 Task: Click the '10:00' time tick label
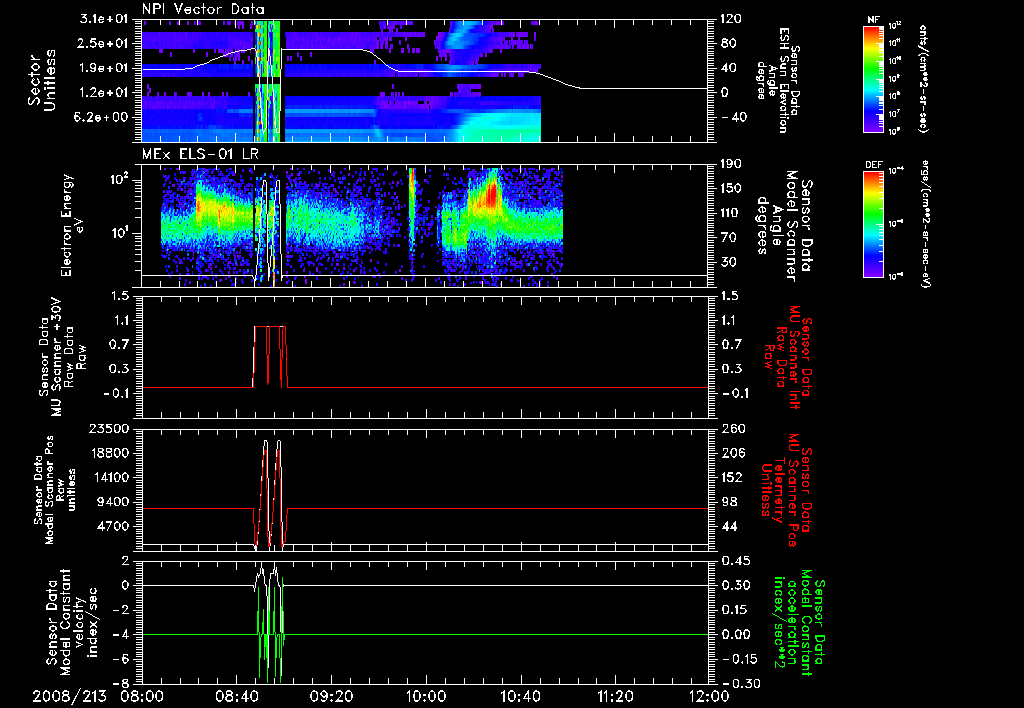click(x=426, y=697)
